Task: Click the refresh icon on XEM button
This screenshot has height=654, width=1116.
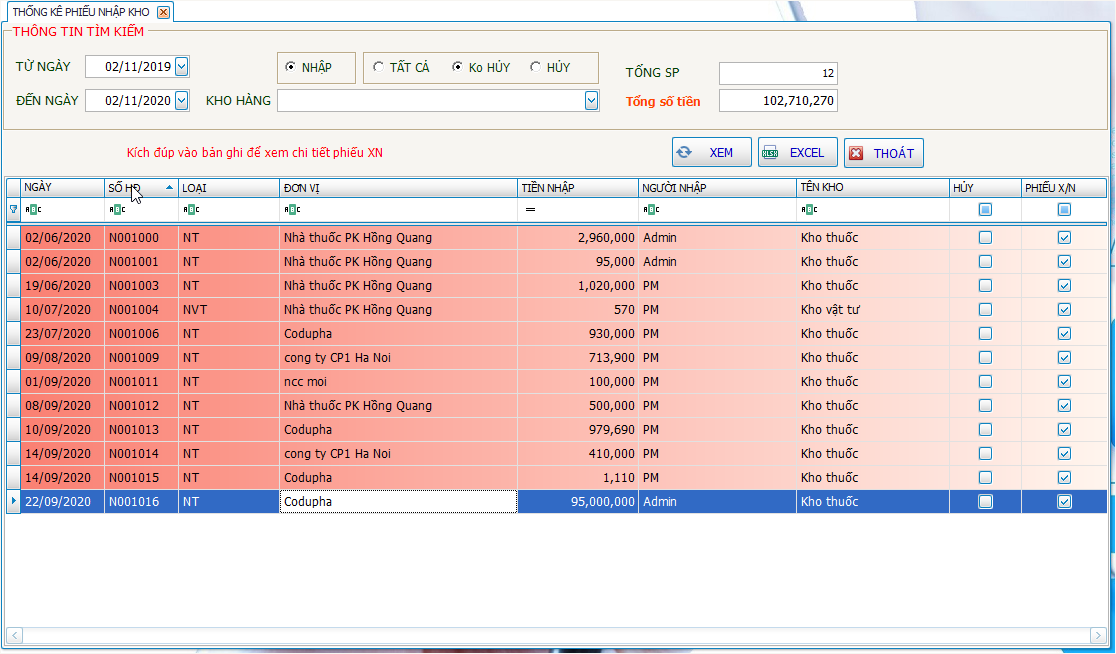Action: [684, 152]
